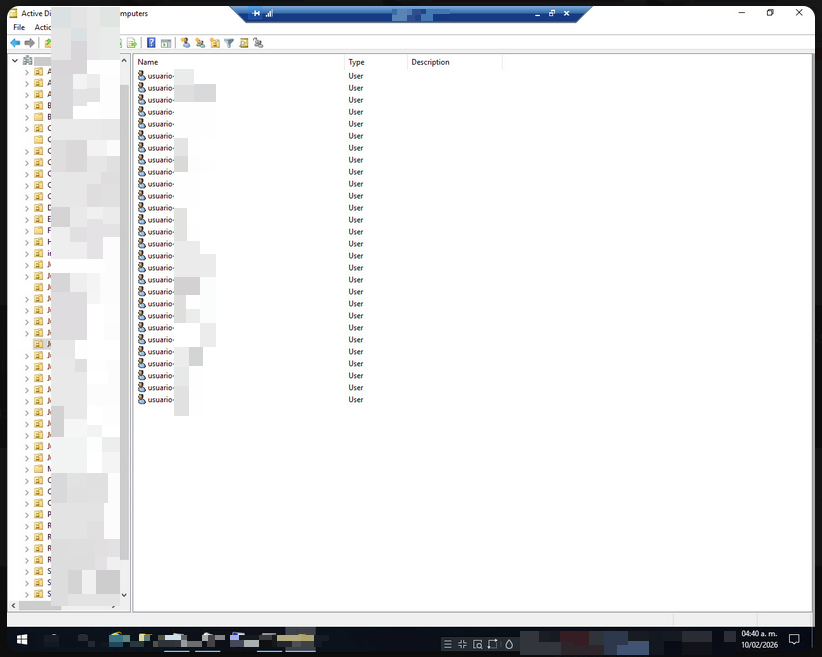Click the tree pane horizontal scroll-left arrow

[13, 606]
